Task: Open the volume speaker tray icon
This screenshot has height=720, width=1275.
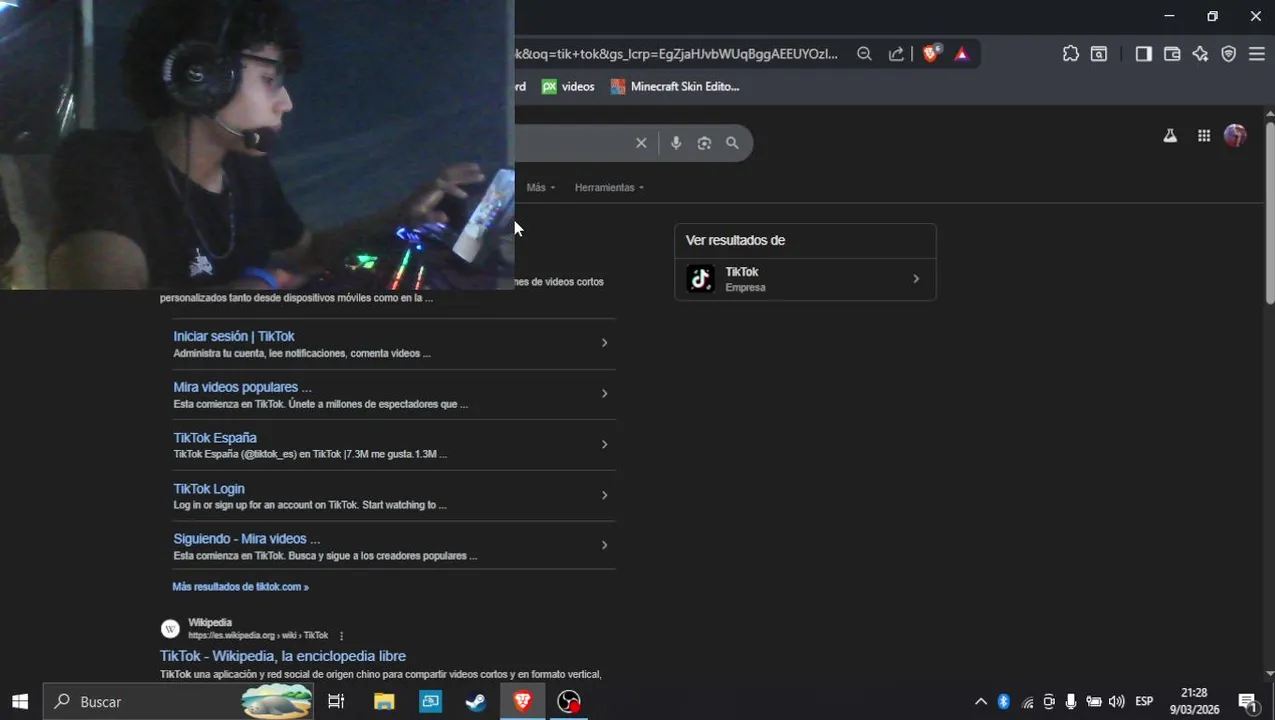Action: tap(1117, 702)
